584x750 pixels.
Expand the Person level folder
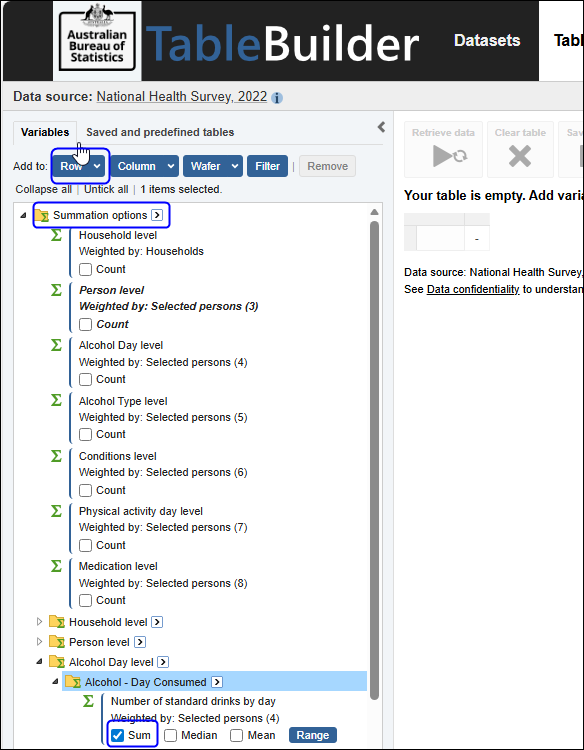pos(40,642)
